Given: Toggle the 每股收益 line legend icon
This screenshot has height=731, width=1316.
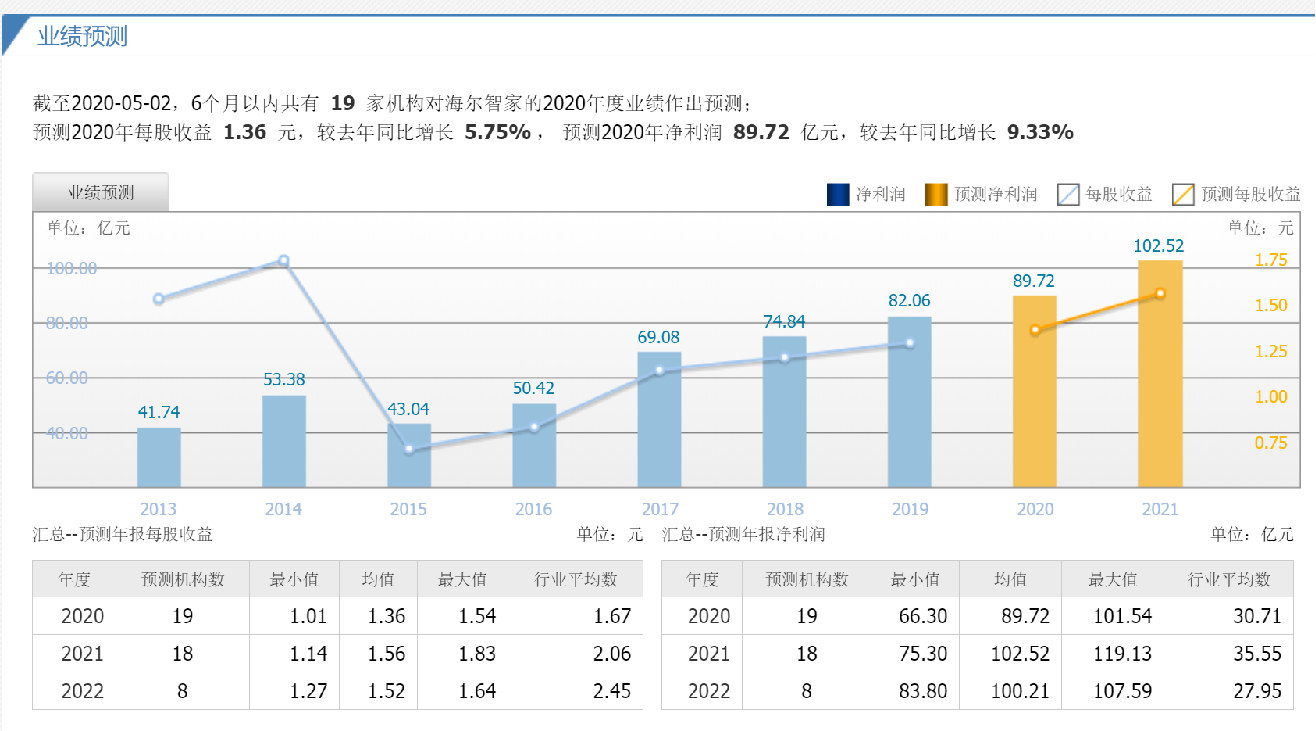Looking at the screenshot, I should 1068,195.
